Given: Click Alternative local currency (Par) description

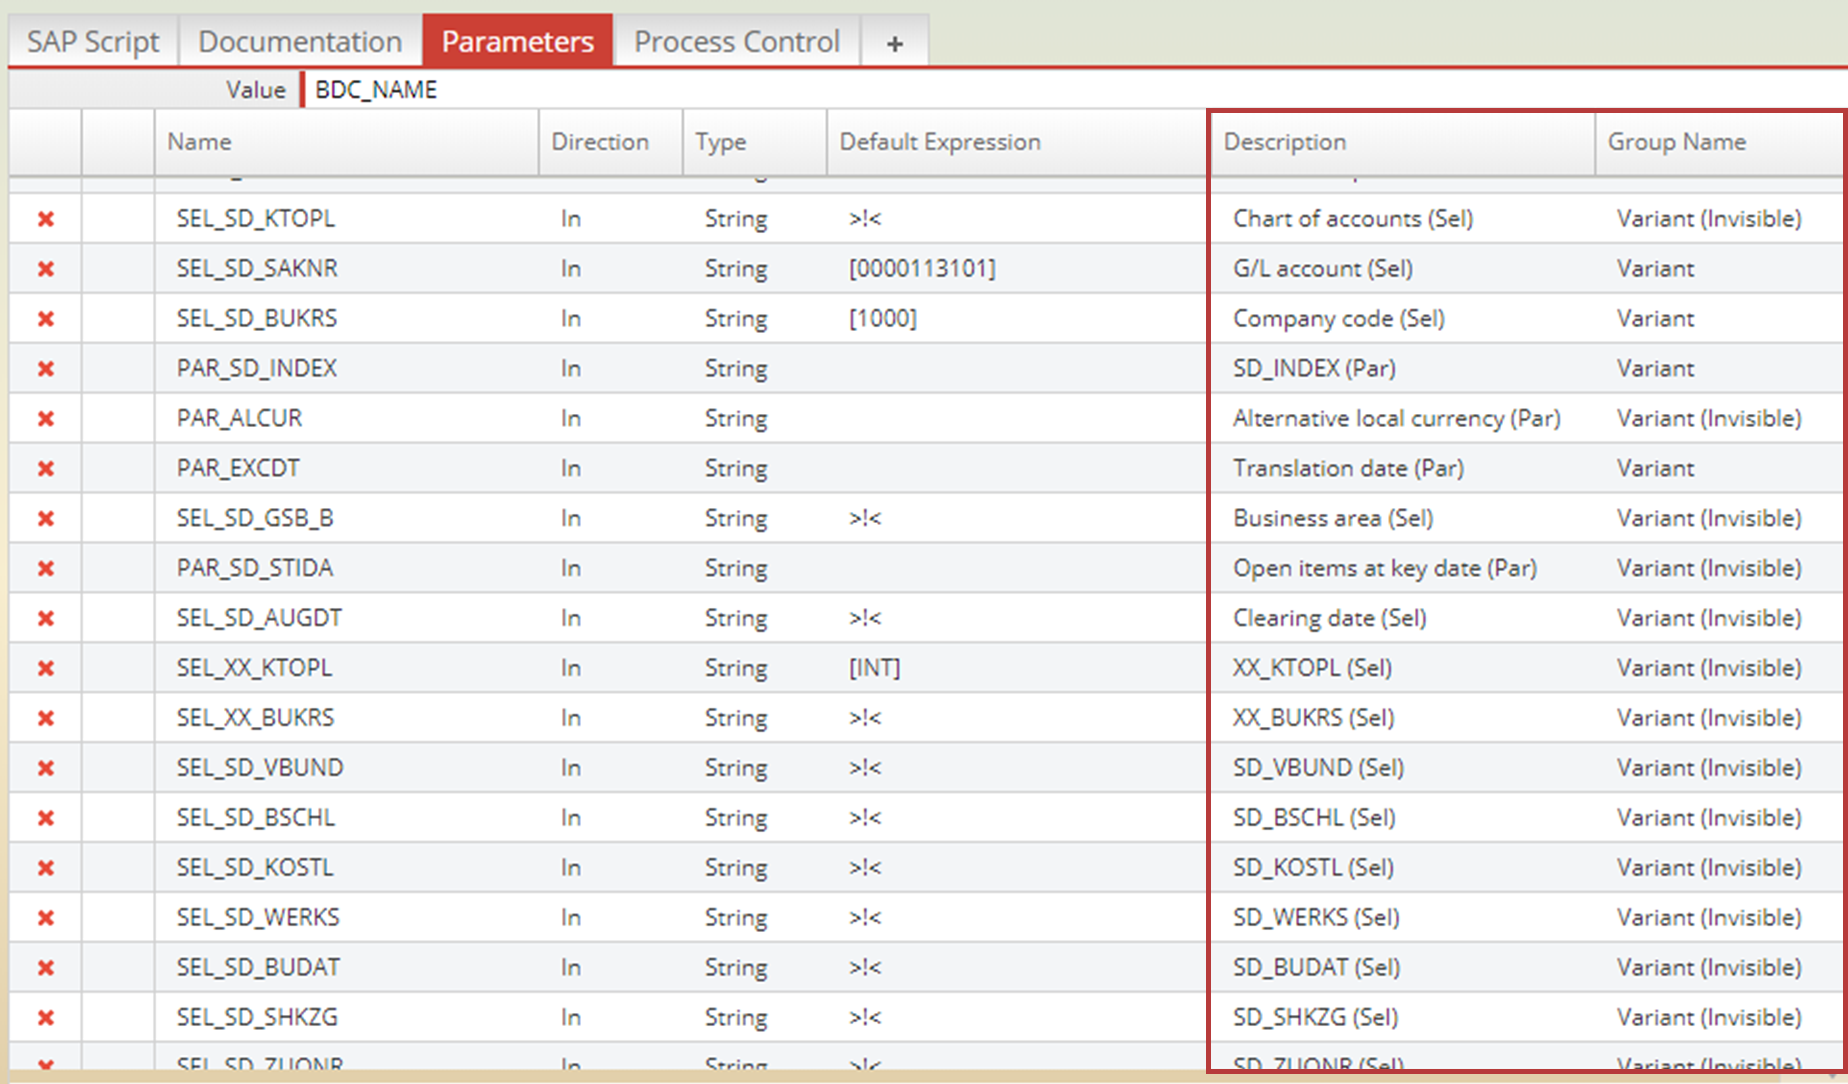Looking at the screenshot, I should tap(1397, 419).
